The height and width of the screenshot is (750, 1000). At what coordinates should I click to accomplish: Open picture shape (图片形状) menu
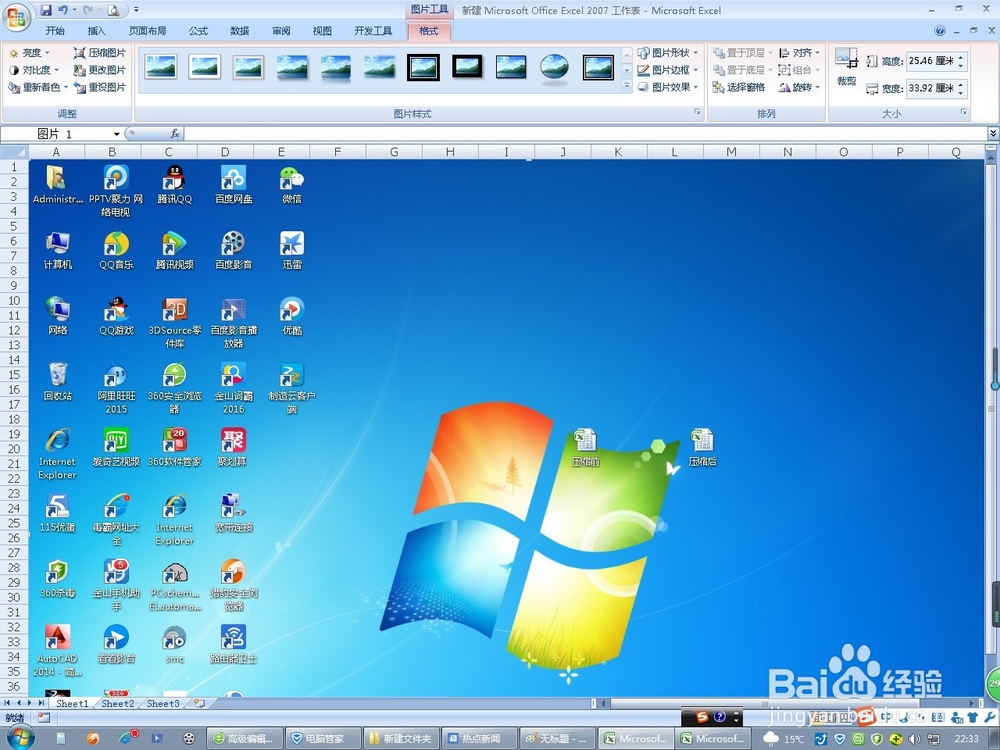pos(668,53)
